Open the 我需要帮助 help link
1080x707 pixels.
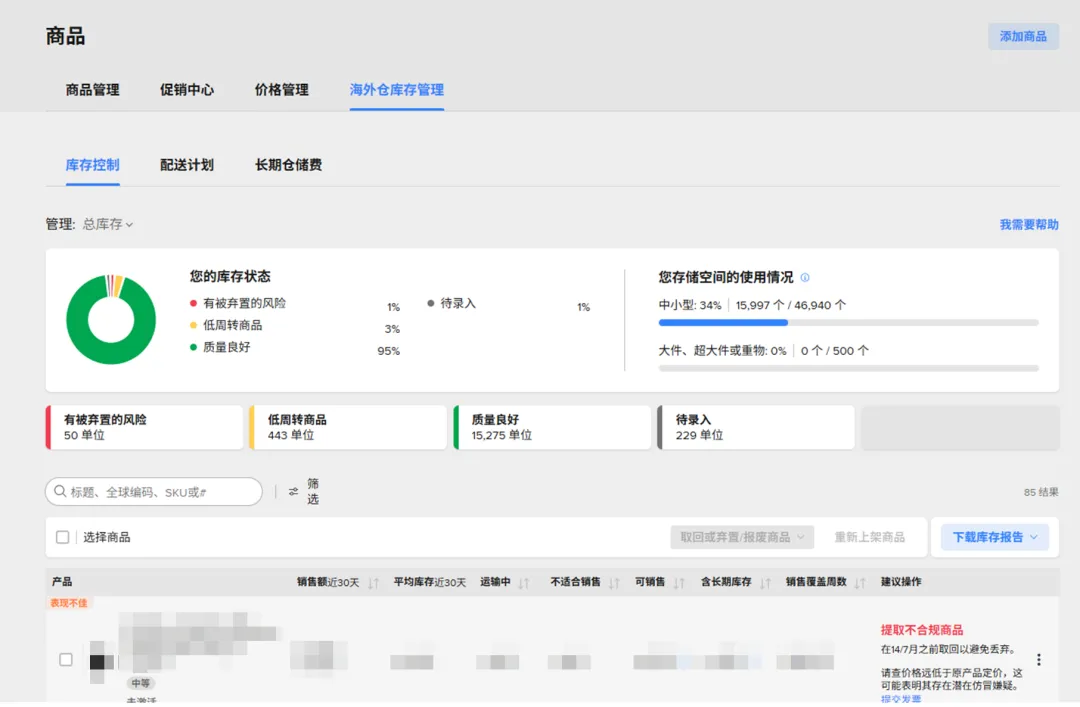pos(1029,225)
